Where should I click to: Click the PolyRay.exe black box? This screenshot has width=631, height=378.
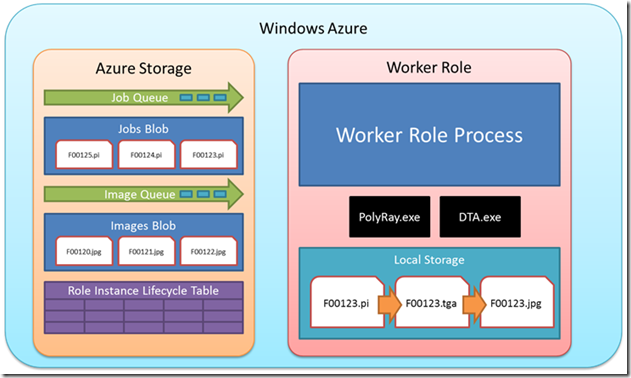tap(390, 217)
